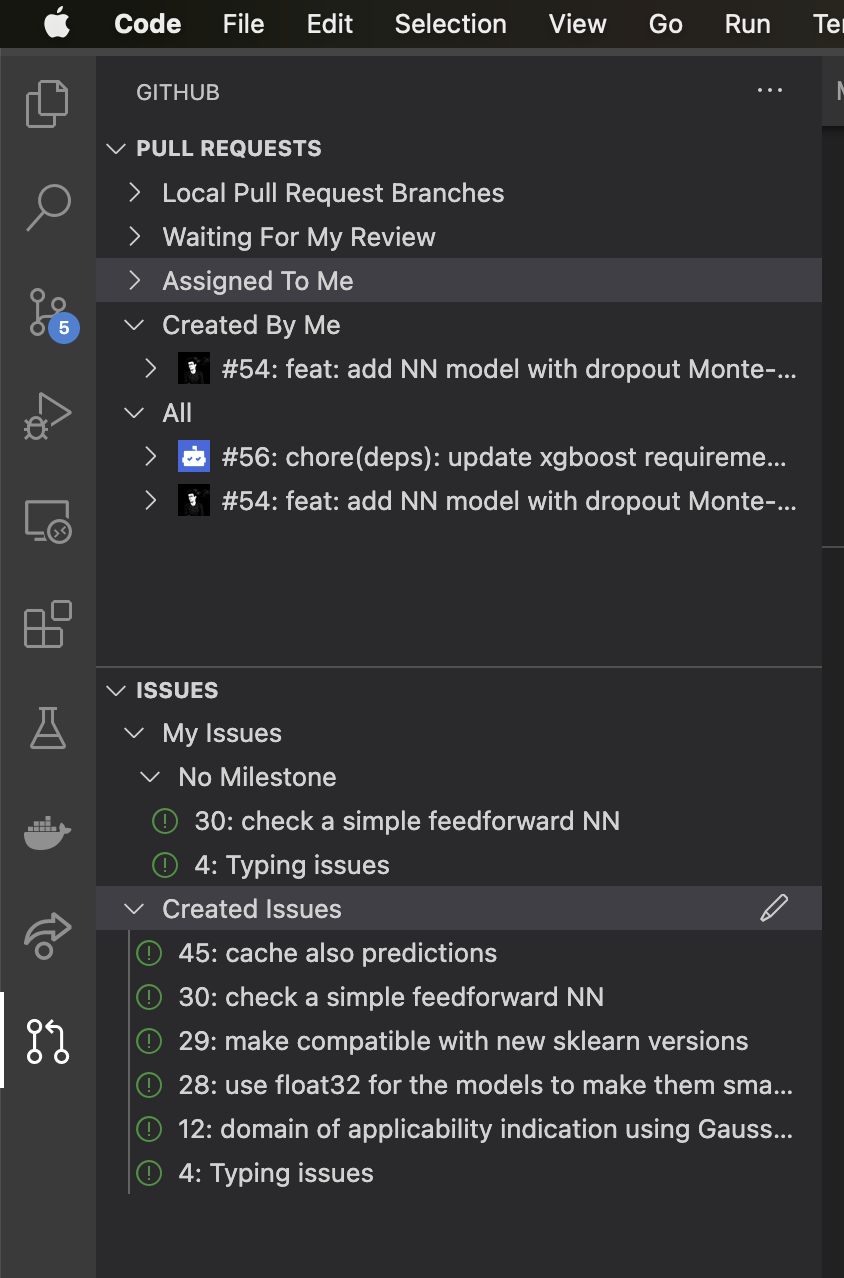Open the Apple menu
844x1278 pixels.
57,24
